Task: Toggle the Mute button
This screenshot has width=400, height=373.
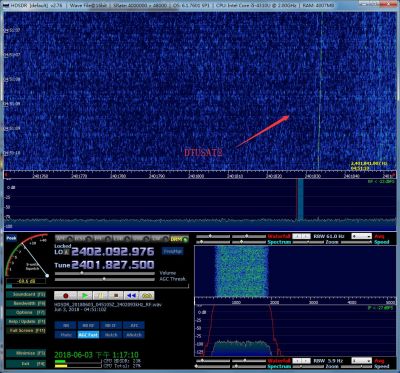Action: [x=66, y=335]
